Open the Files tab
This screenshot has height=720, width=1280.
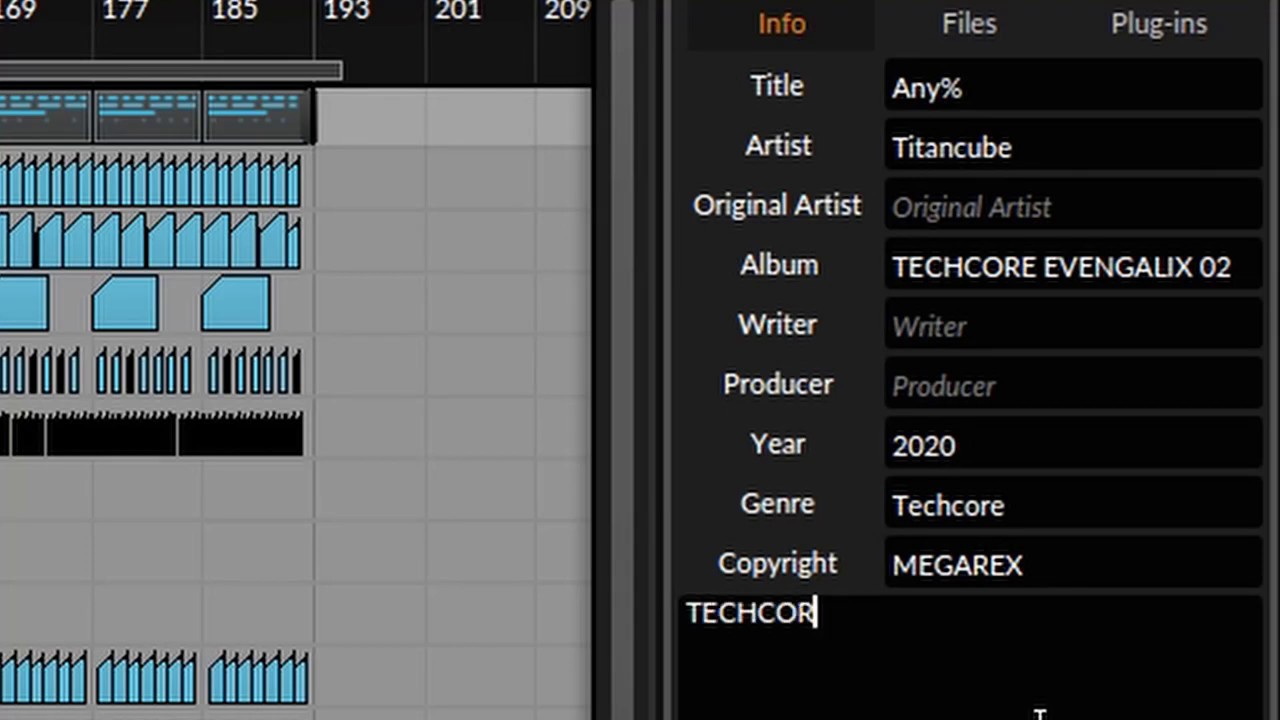point(969,24)
